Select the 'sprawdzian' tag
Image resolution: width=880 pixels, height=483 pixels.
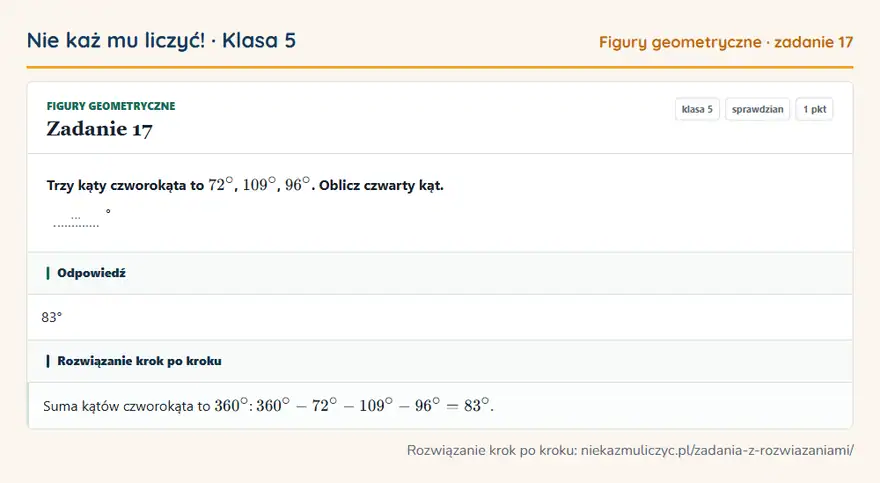[x=757, y=109]
